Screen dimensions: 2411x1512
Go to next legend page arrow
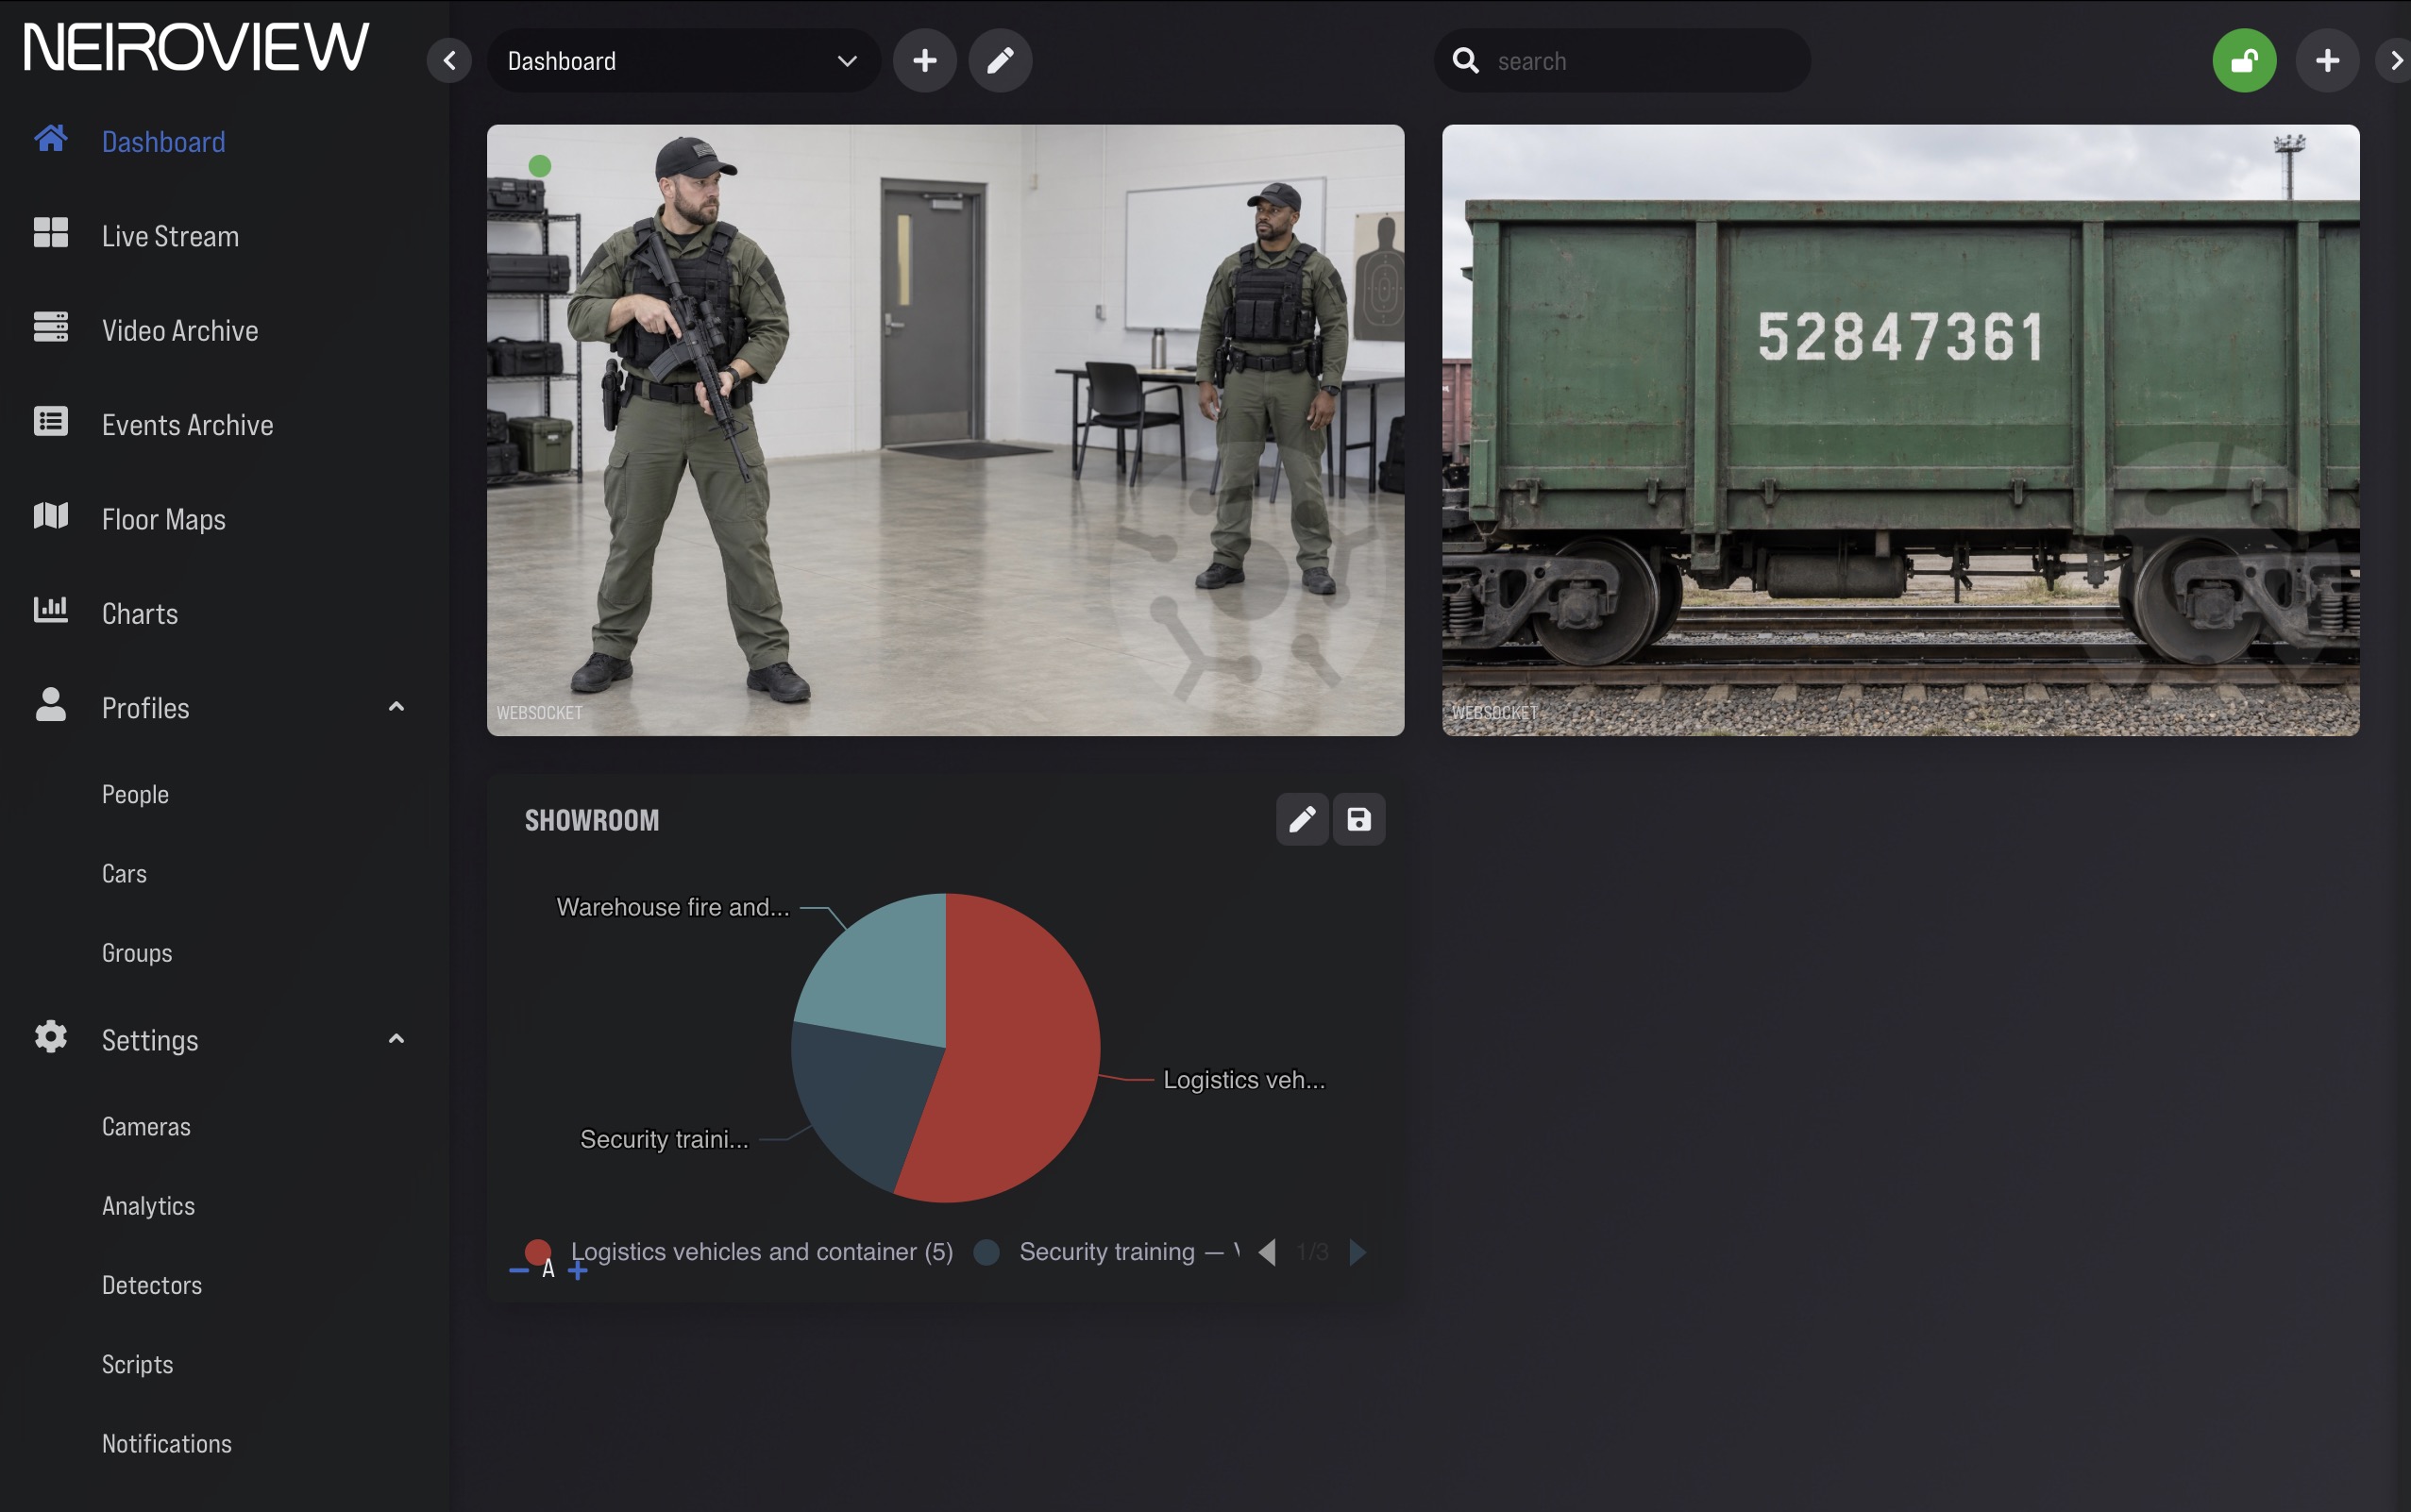click(1357, 1252)
